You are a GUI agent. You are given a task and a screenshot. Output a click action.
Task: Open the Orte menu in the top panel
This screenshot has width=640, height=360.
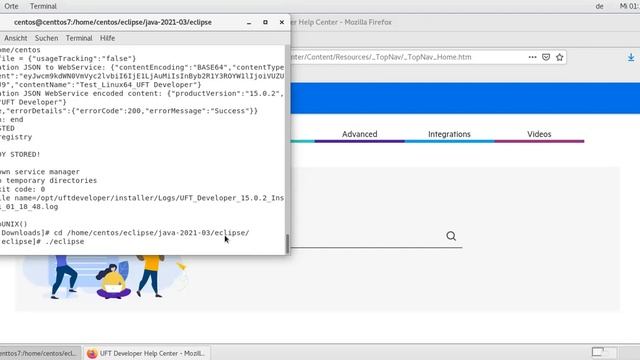click(x=11, y=6)
